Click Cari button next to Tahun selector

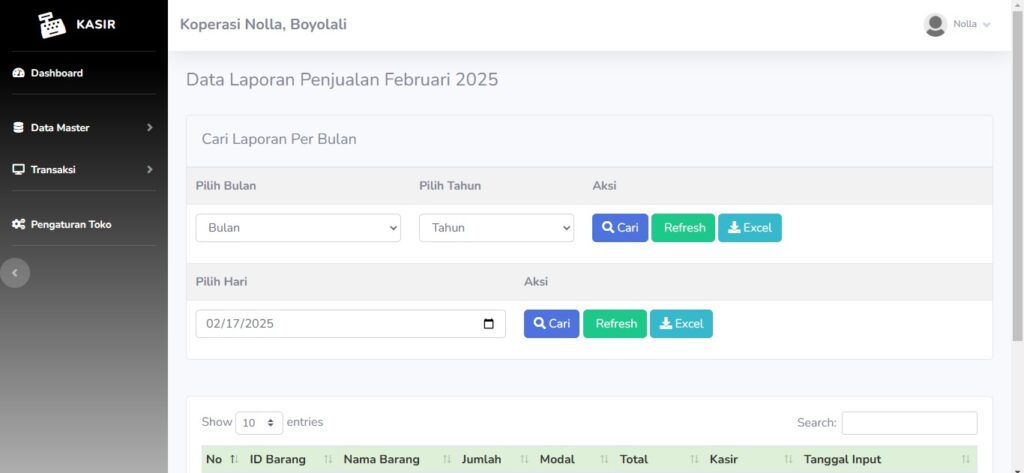click(620, 228)
